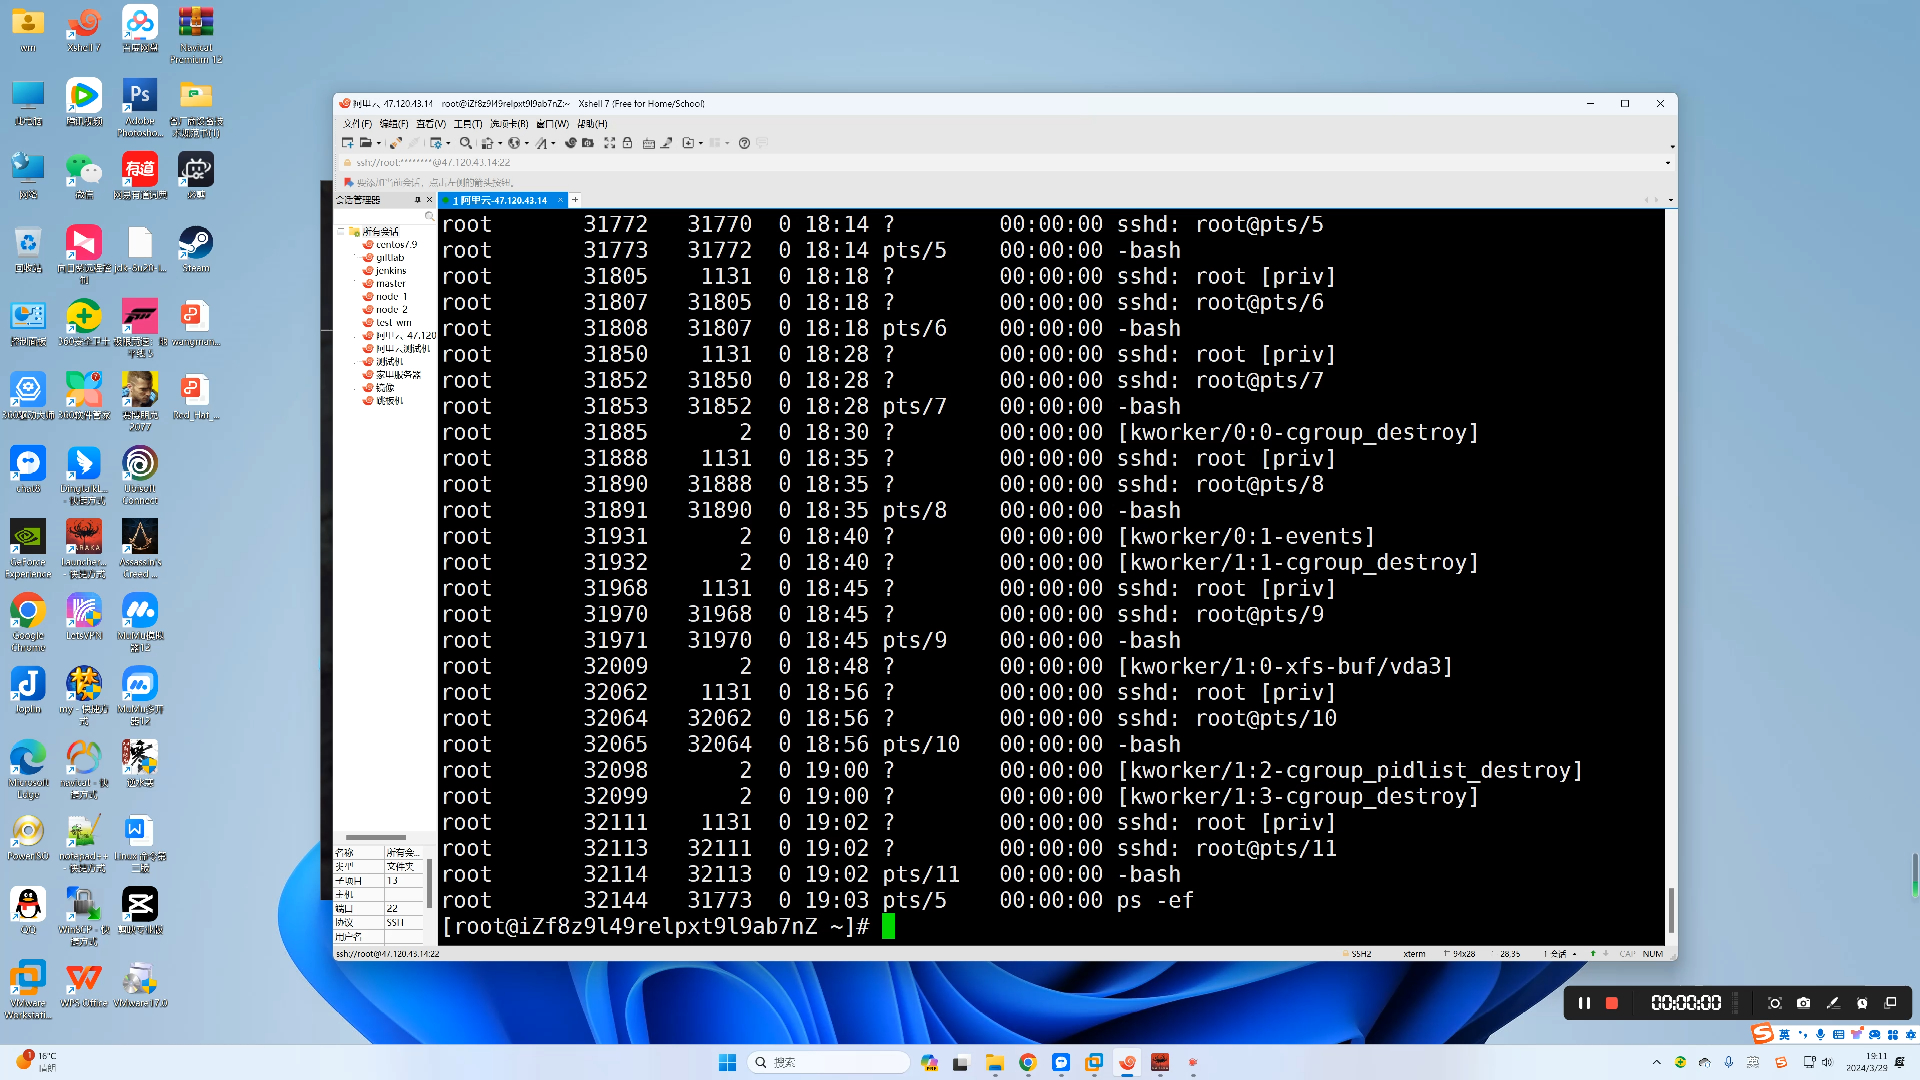Take a screenshot with recorder camera icon
The image size is (1920, 1080).
point(1803,1003)
